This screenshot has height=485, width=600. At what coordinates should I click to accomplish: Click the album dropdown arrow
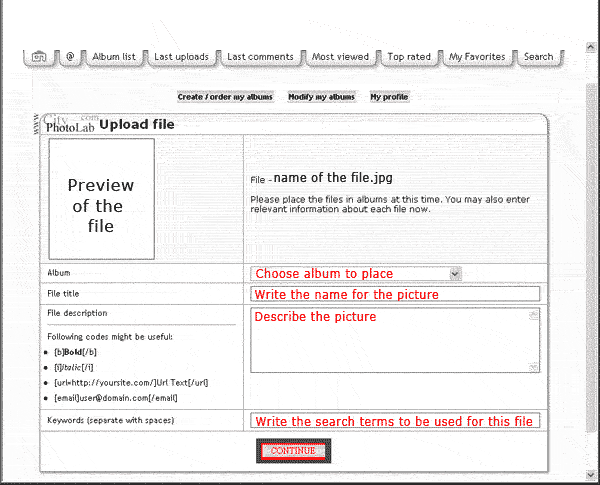point(455,273)
